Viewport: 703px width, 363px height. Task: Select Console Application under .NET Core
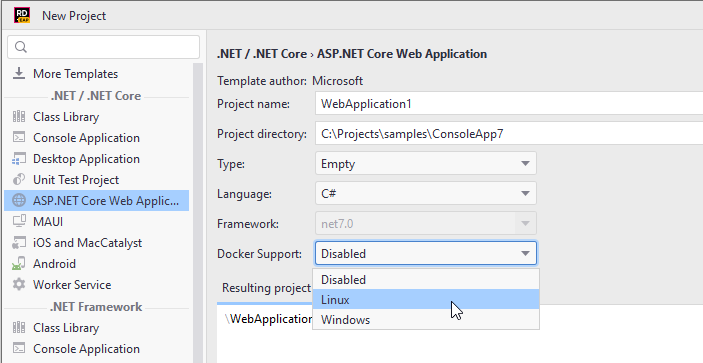pyautogui.click(x=96, y=138)
